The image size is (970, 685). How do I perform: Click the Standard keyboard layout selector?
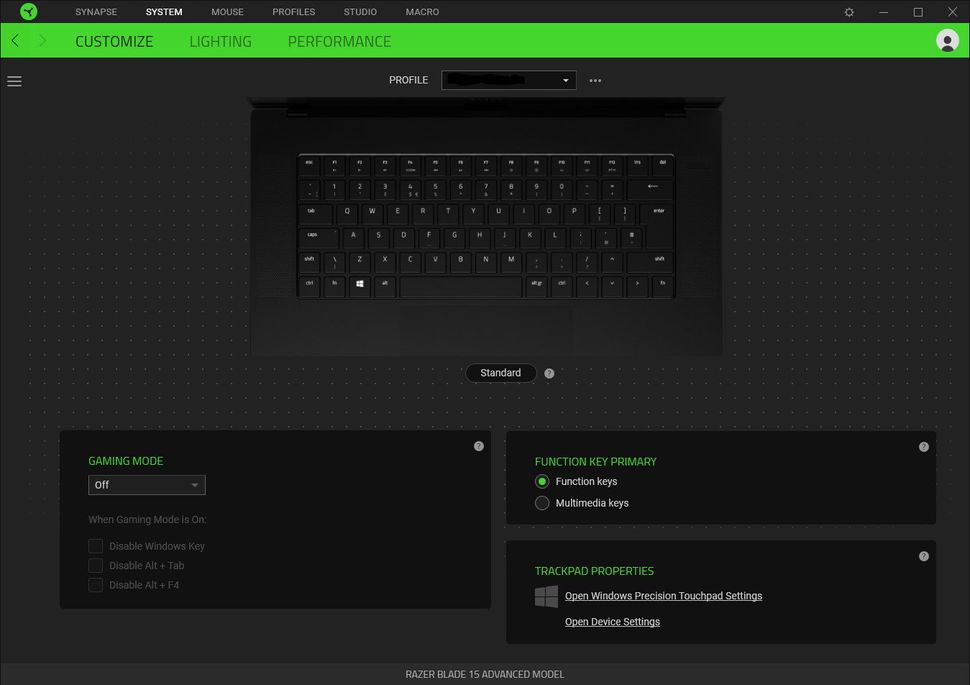500,372
